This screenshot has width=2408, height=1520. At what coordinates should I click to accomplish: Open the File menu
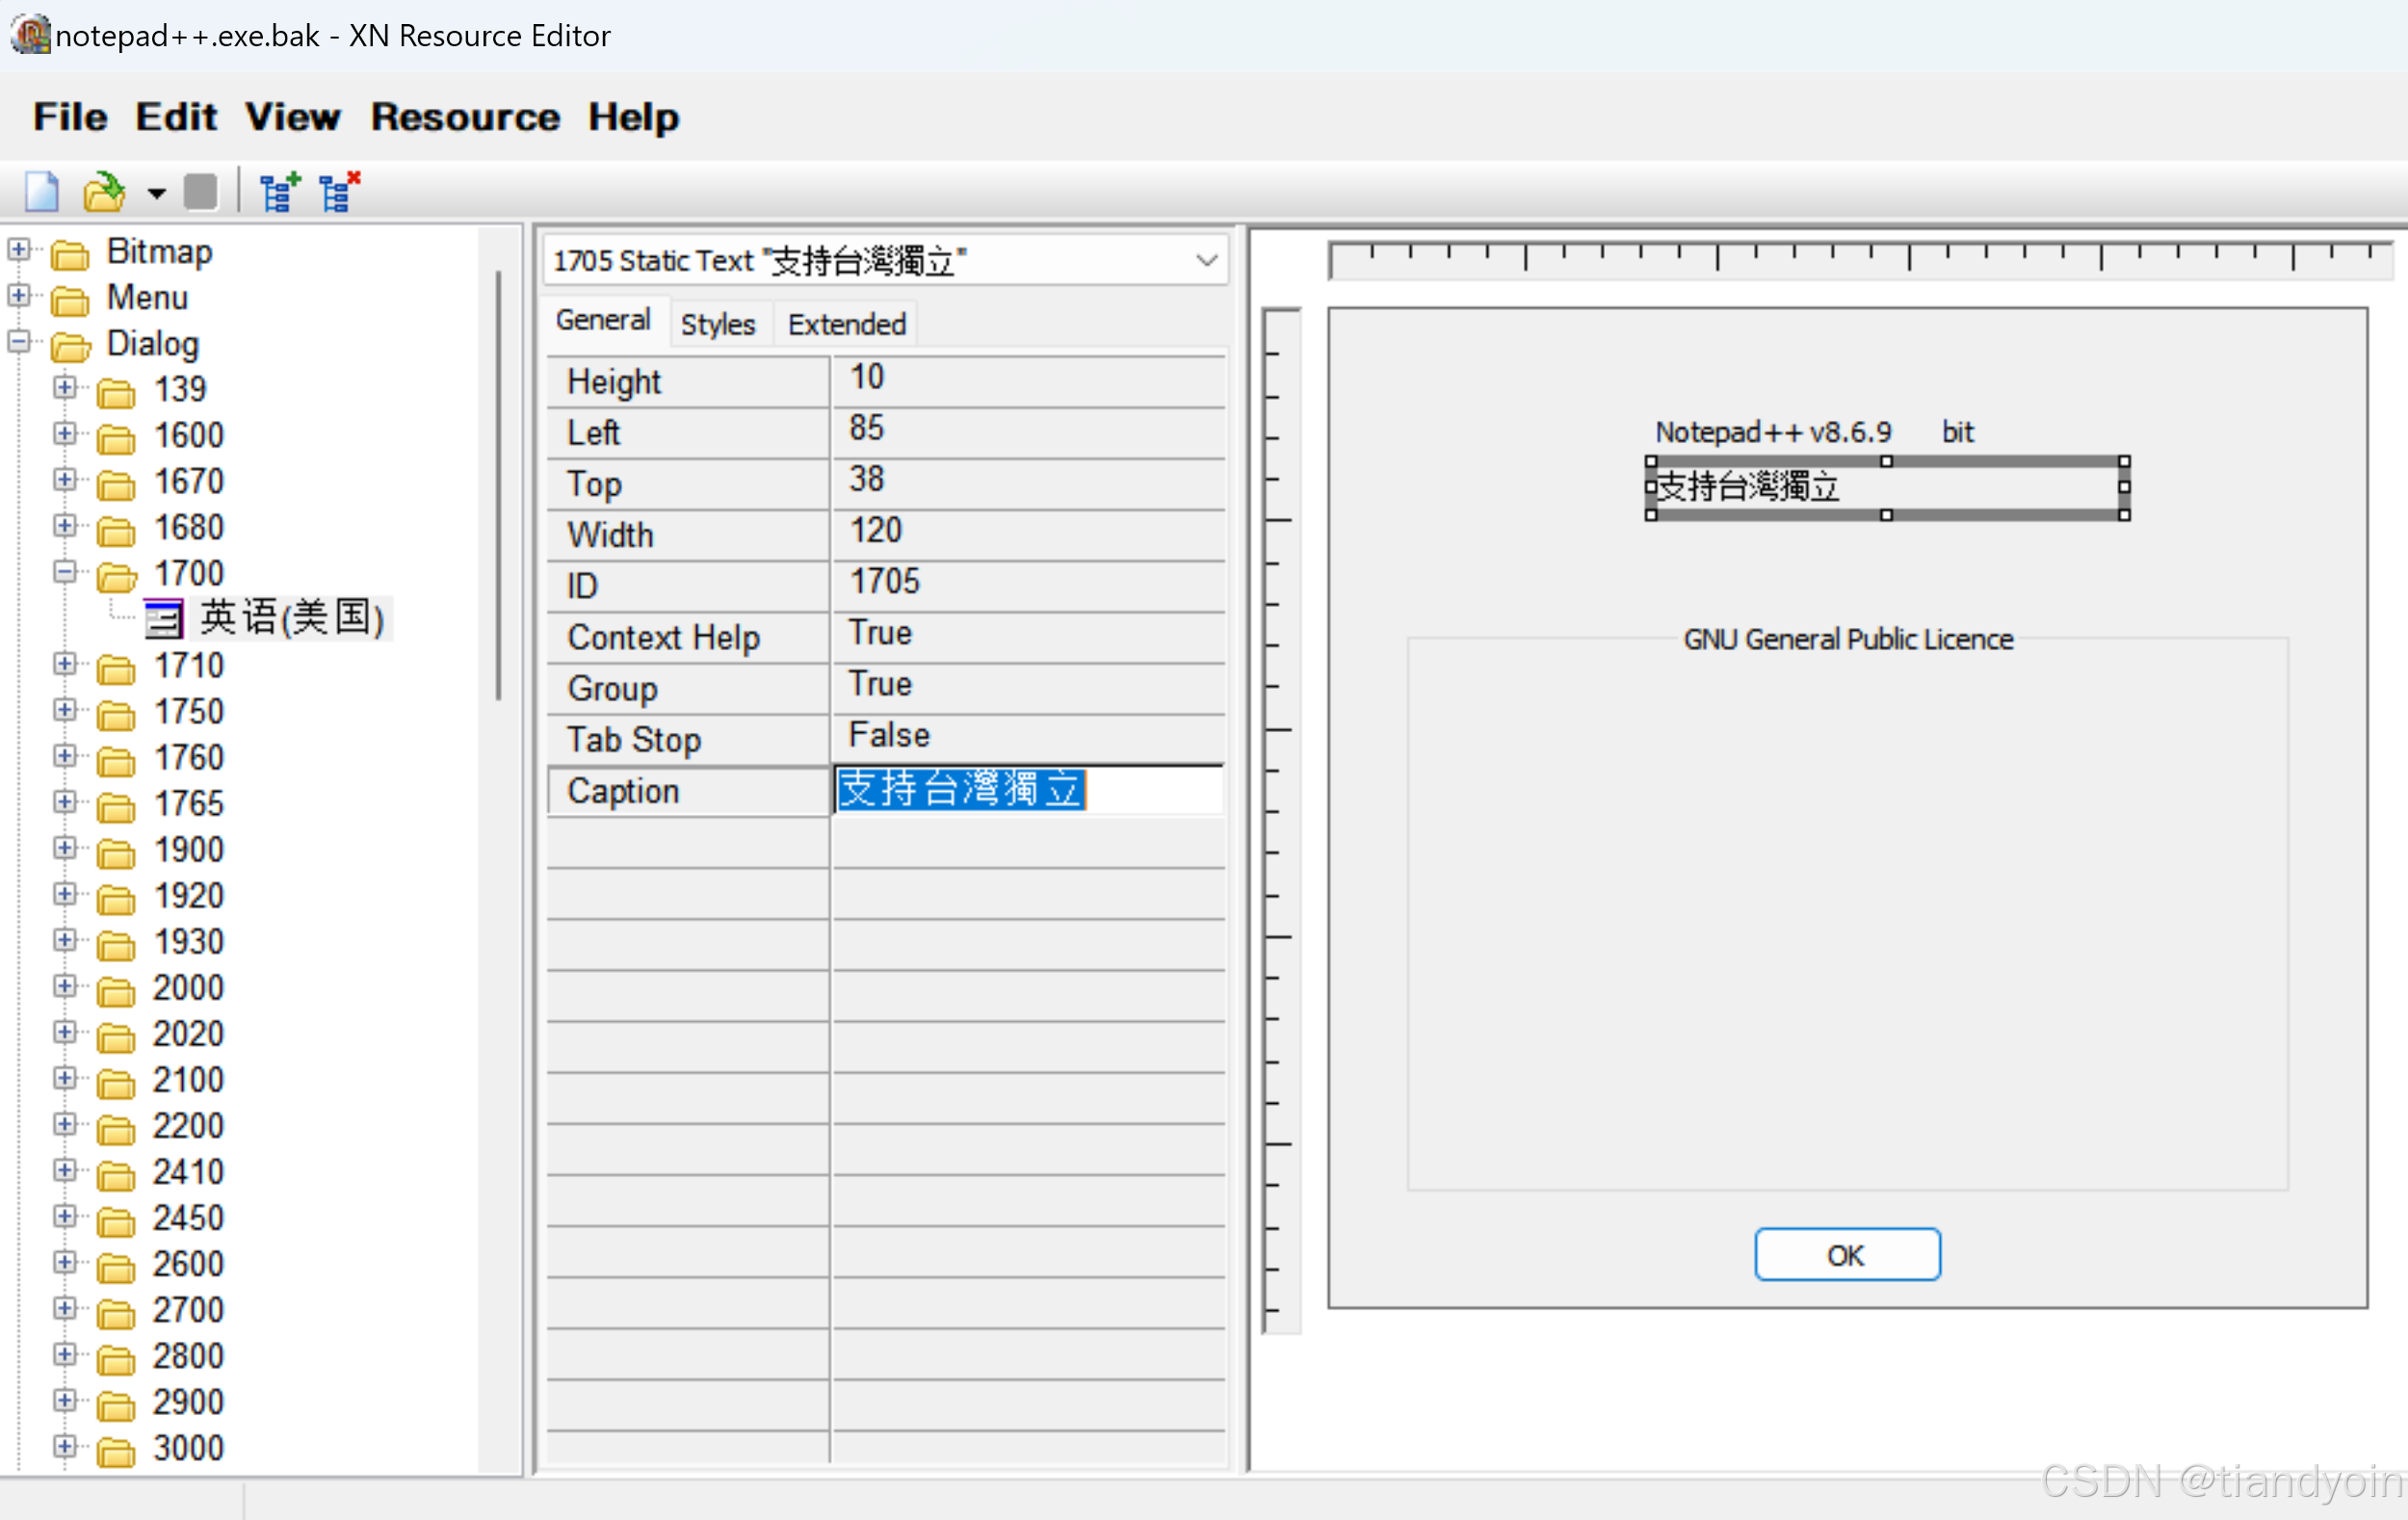point(70,117)
